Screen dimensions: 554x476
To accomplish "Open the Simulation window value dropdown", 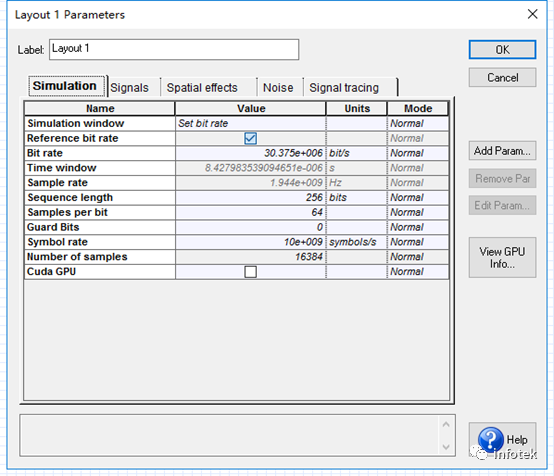I will coord(251,123).
